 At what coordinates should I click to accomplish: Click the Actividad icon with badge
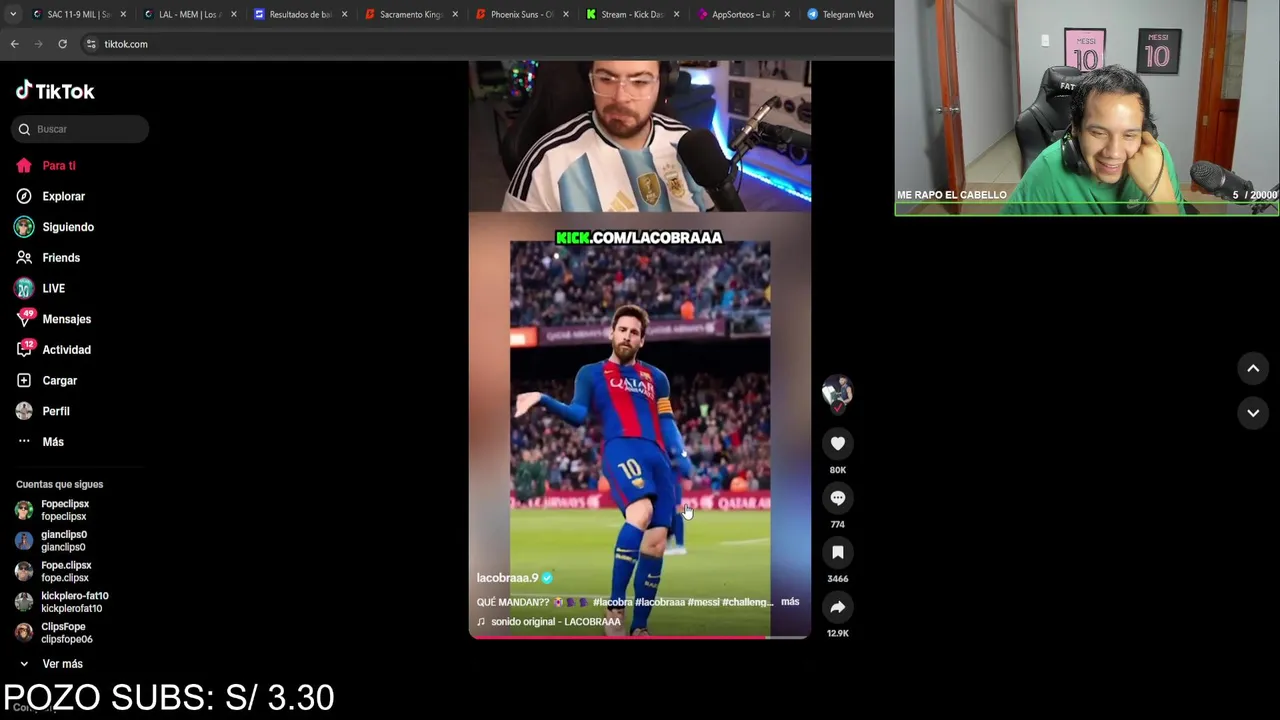(25, 349)
